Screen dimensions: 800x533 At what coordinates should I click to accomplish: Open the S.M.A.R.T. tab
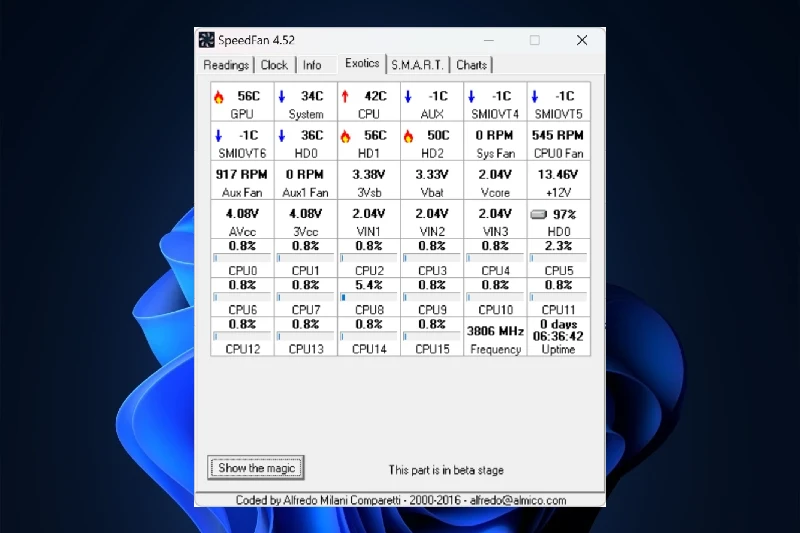(x=417, y=65)
